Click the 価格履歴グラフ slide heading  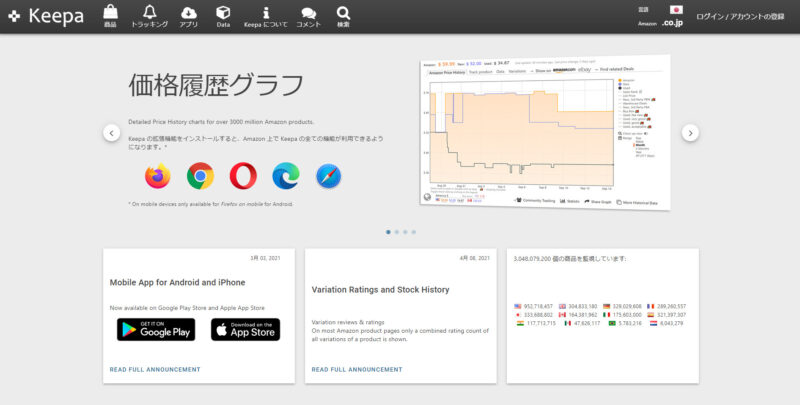point(216,85)
